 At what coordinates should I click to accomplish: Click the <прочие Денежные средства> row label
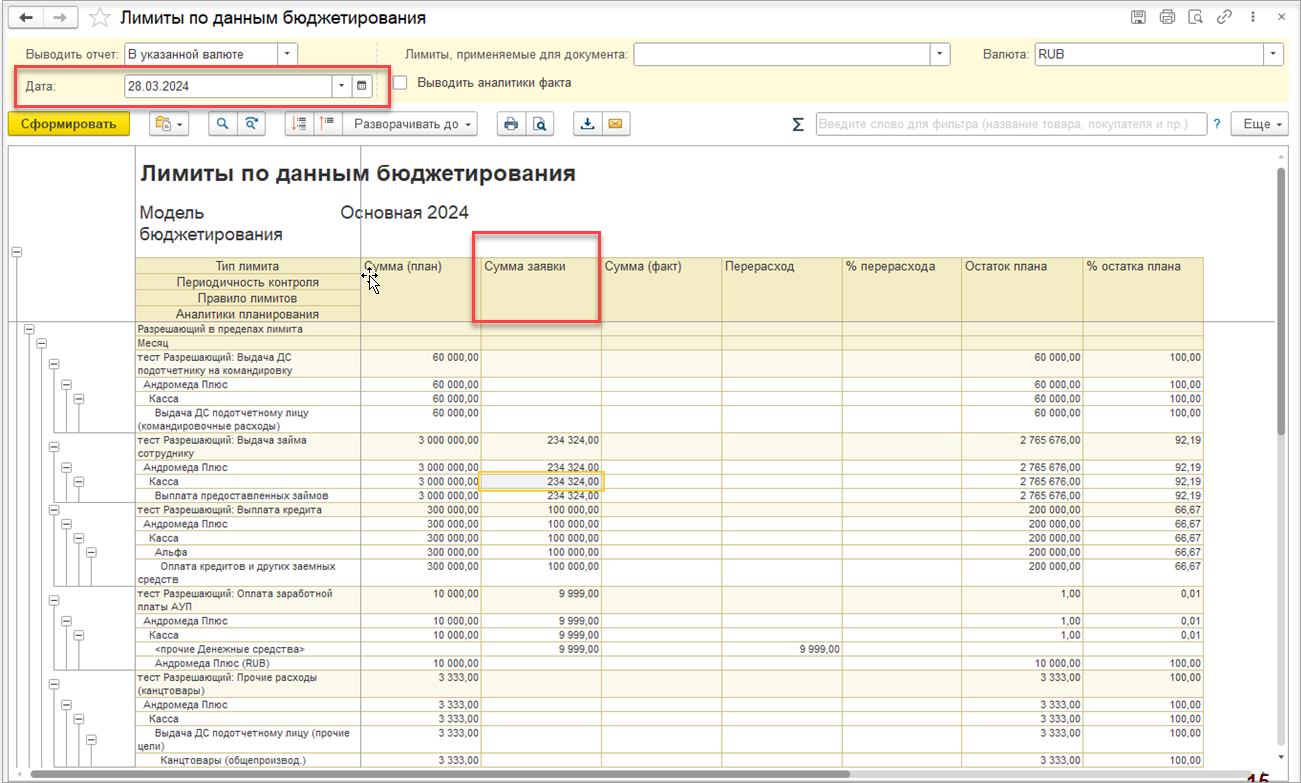point(229,649)
